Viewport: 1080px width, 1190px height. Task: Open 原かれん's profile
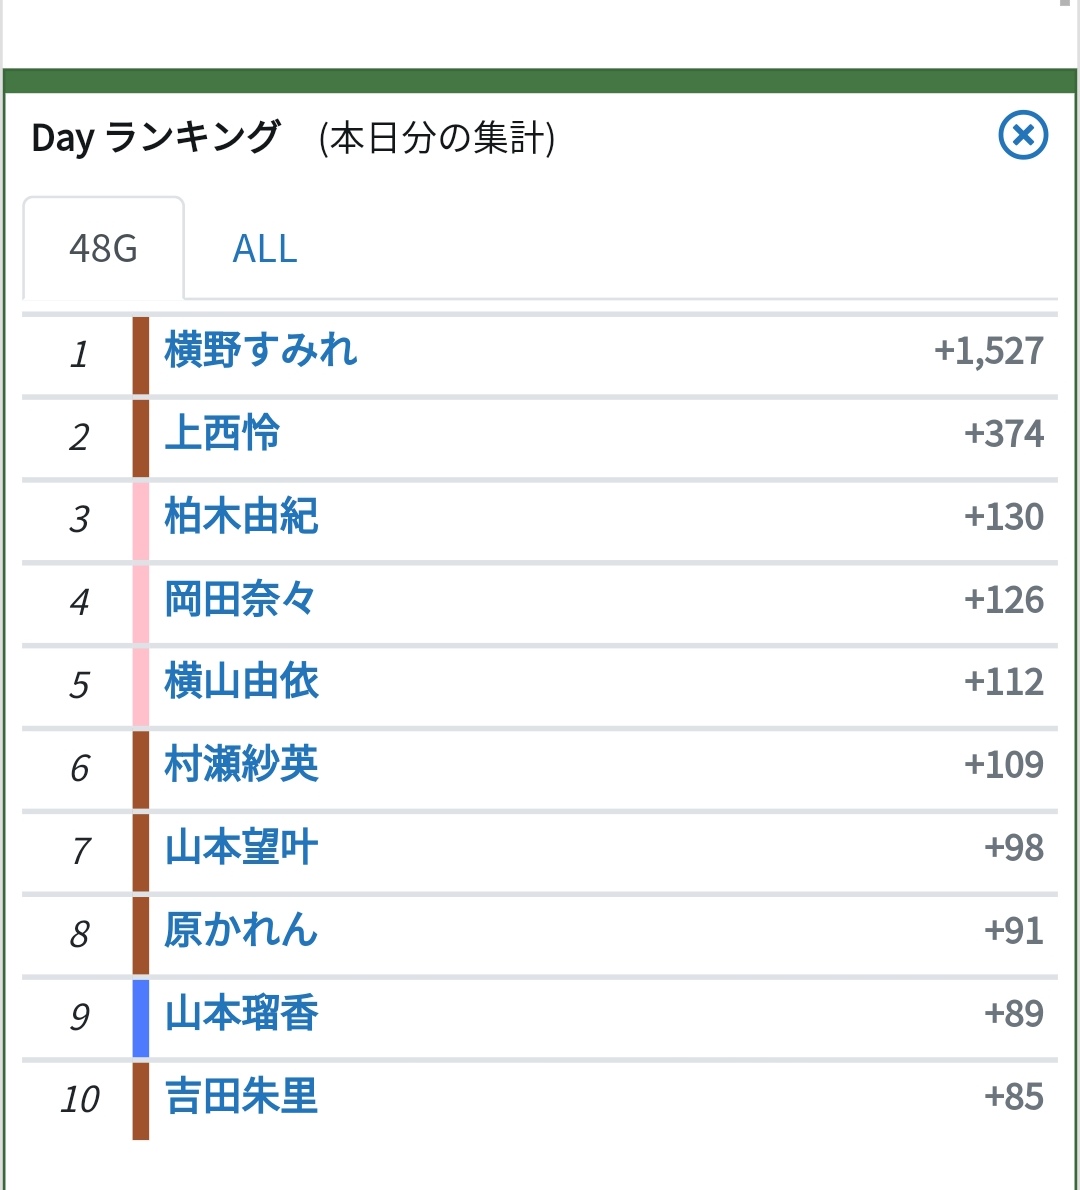pos(241,931)
